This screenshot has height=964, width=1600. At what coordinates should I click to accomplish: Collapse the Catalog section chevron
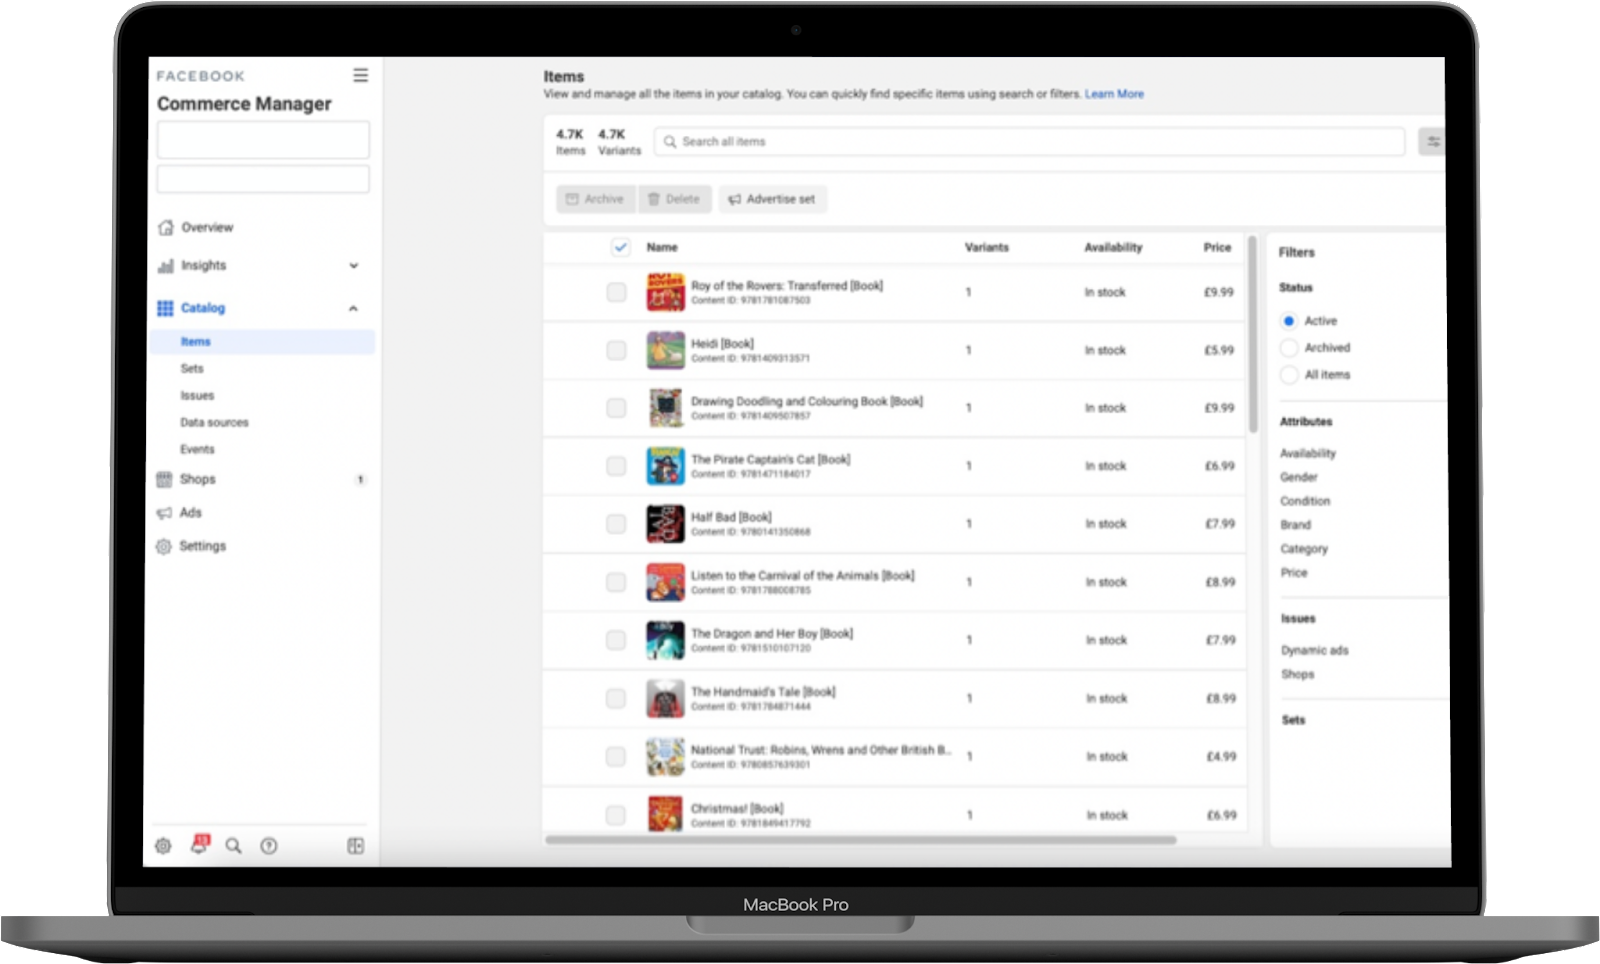click(x=353, y=309)
